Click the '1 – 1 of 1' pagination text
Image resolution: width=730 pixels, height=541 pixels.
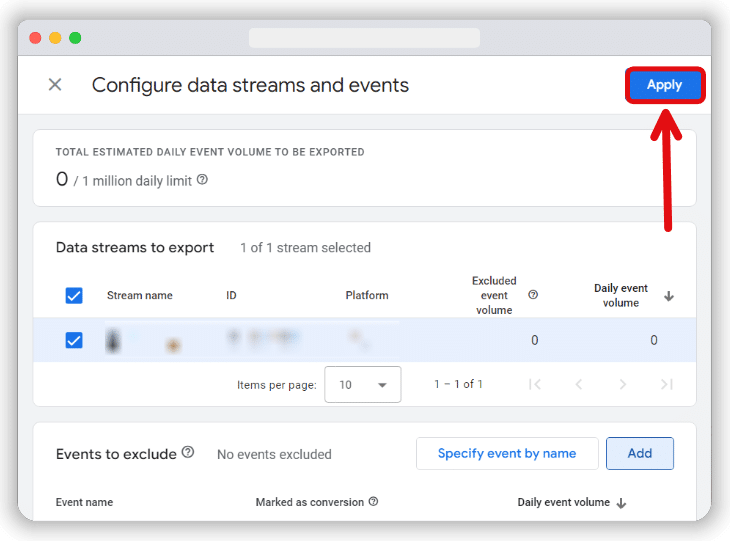click(459, 384)
